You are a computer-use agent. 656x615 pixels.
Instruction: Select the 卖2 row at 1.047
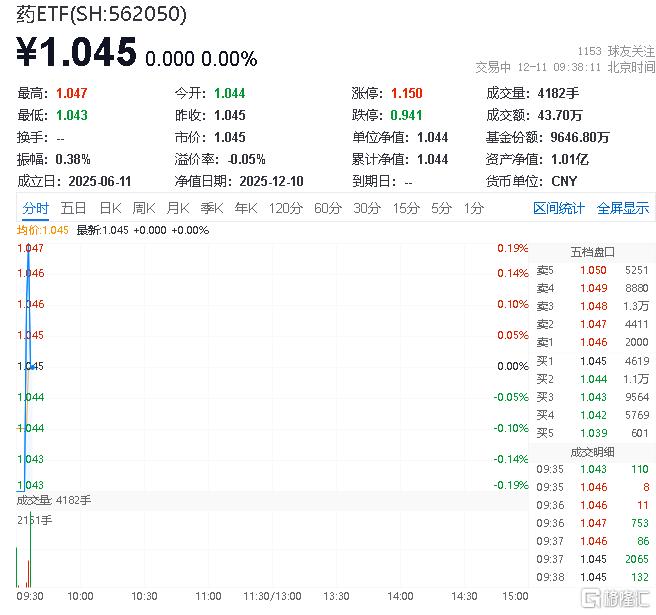point(592,324)
